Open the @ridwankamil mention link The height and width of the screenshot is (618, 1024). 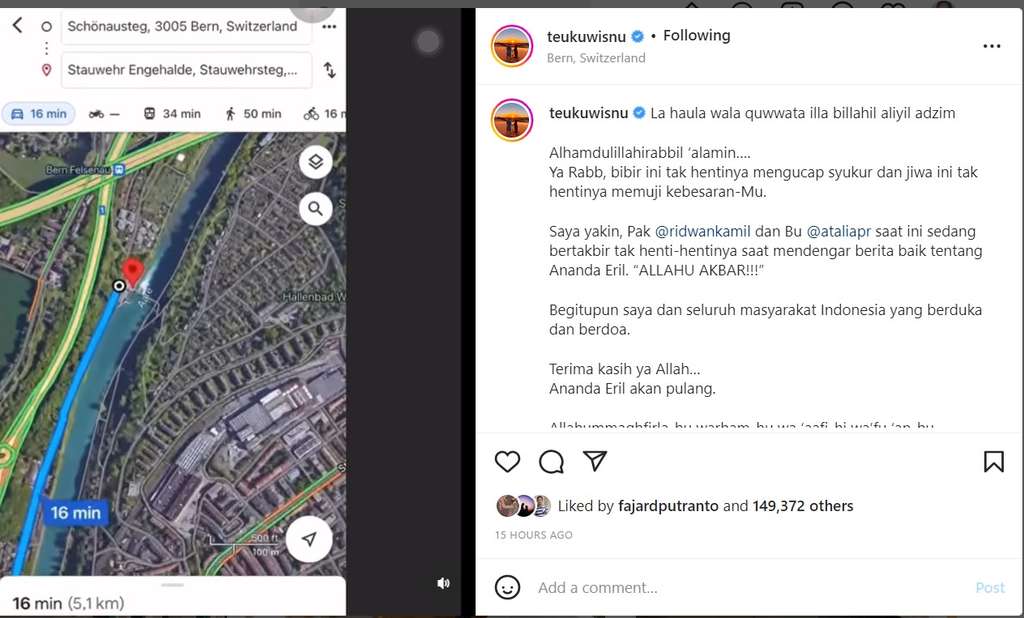click(703, 231)
